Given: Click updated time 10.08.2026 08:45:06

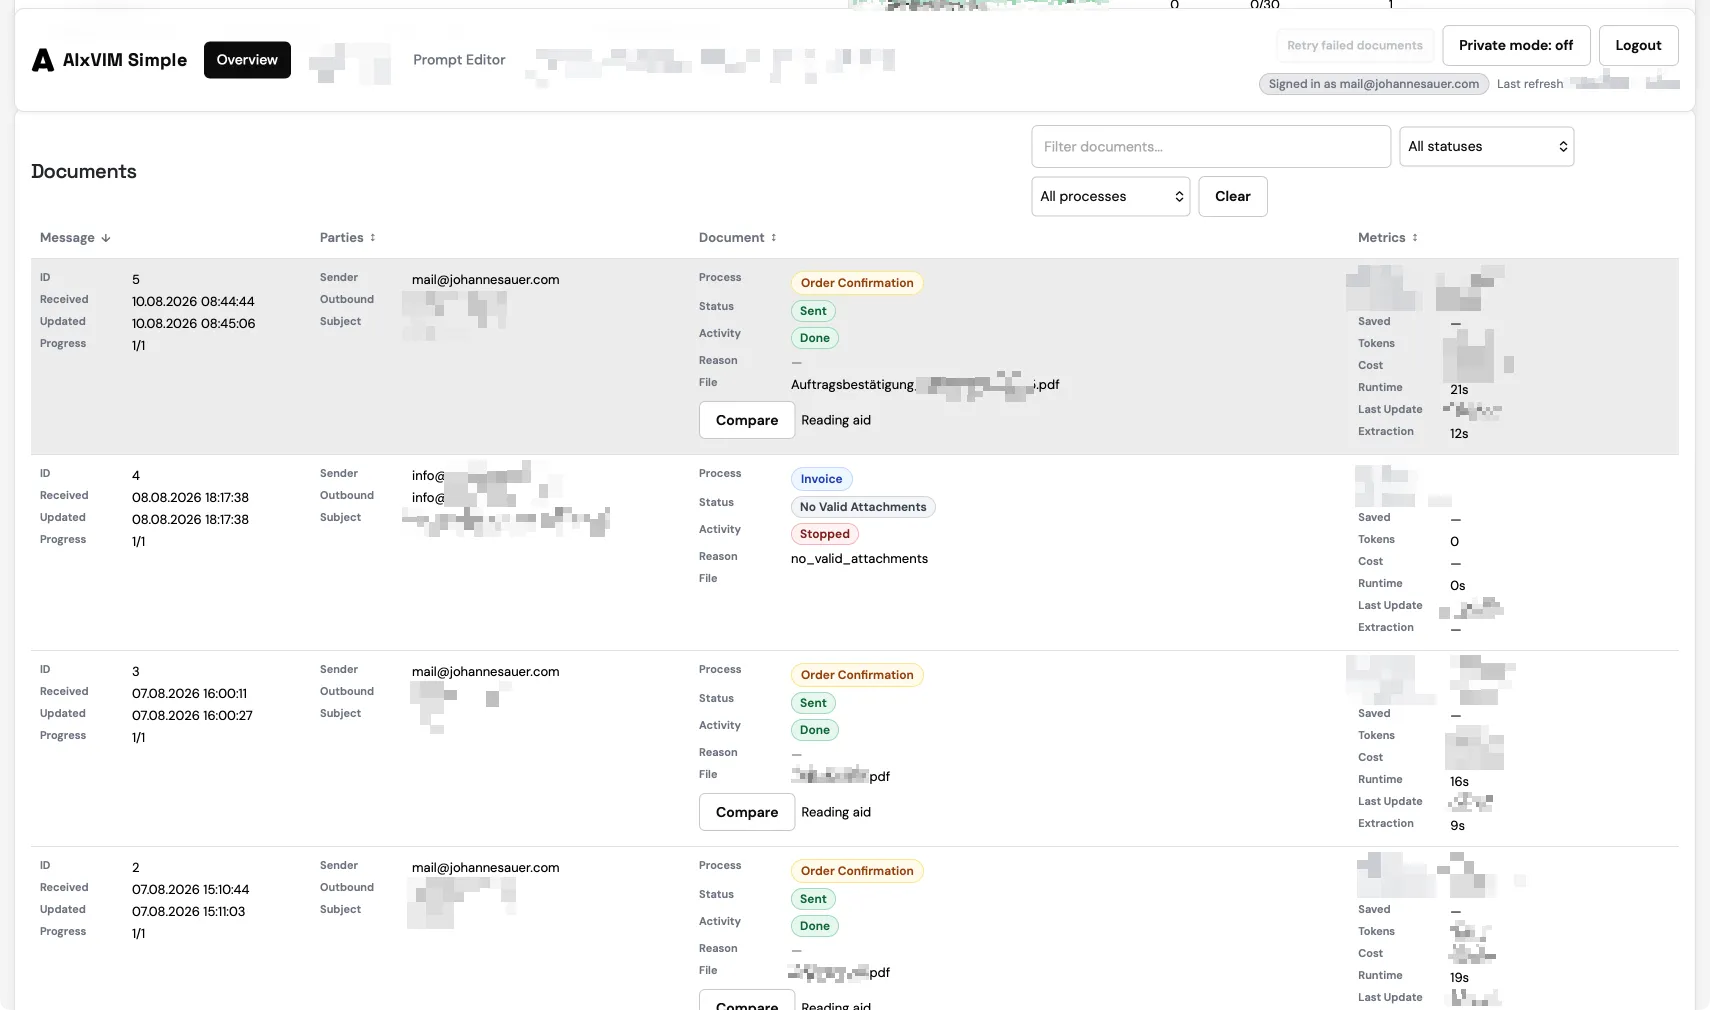Looking at the screenshot, I should click(x=193, y=324).
